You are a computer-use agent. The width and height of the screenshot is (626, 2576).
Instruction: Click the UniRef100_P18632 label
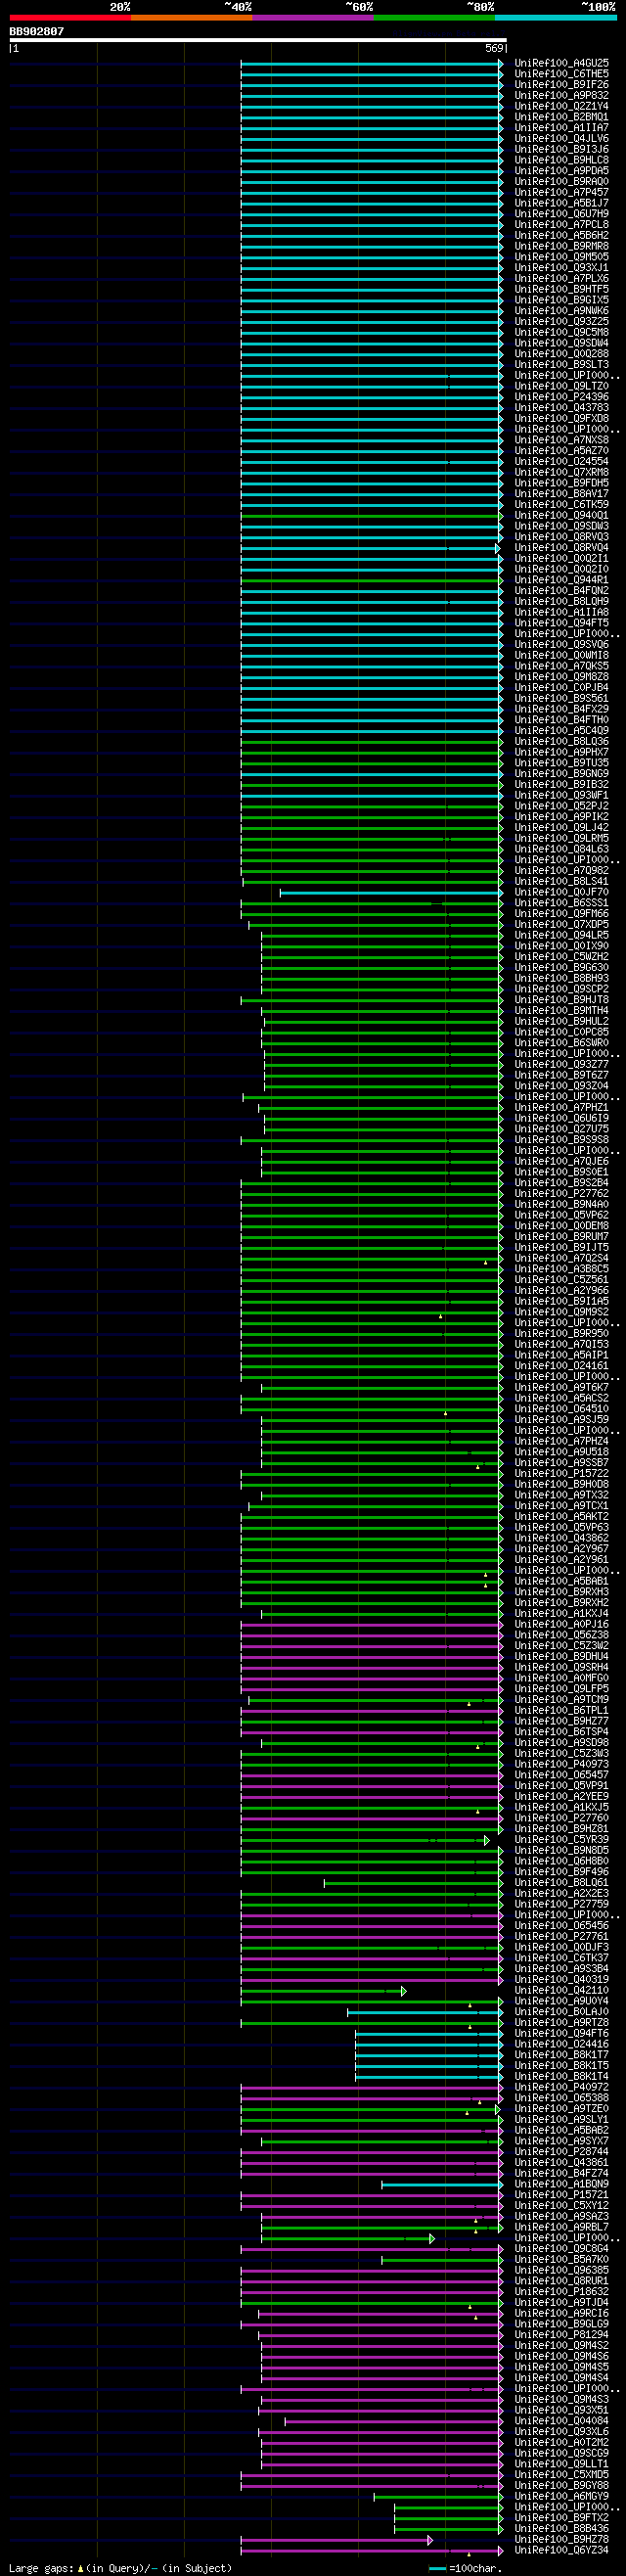(x=561, y=2291)
